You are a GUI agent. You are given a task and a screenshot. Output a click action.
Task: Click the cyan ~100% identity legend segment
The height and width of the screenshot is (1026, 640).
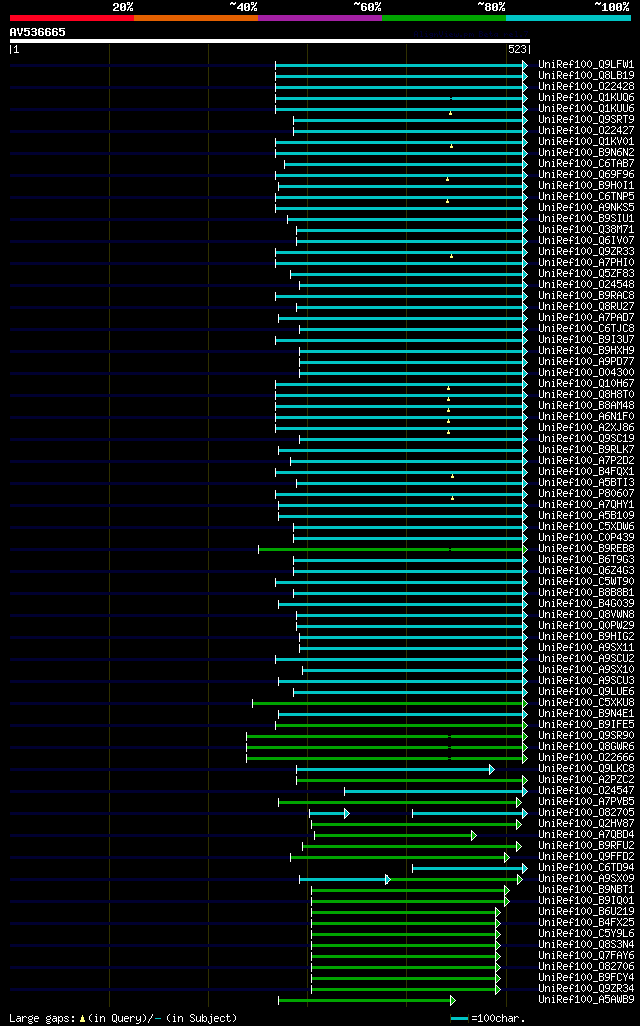tap(569, 18)
